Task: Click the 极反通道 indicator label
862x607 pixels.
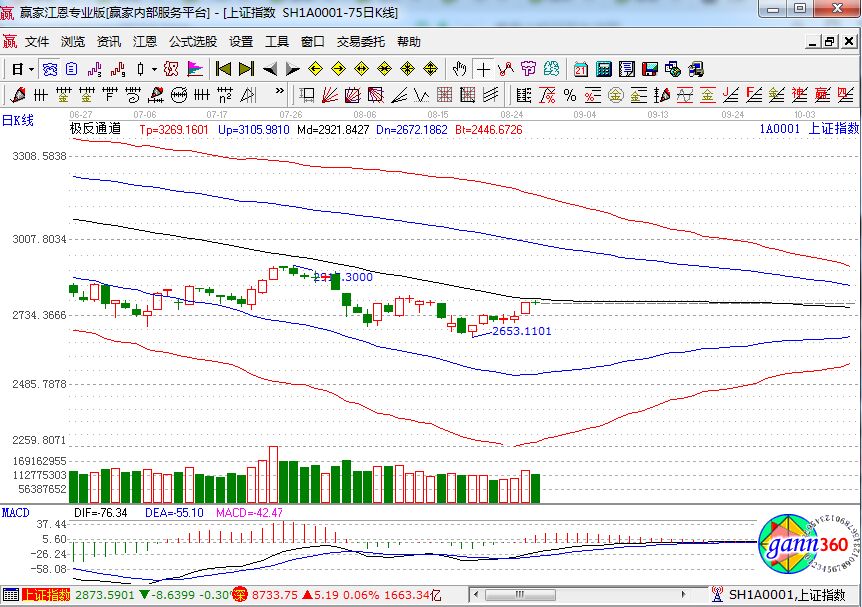Action: point(95,129)
